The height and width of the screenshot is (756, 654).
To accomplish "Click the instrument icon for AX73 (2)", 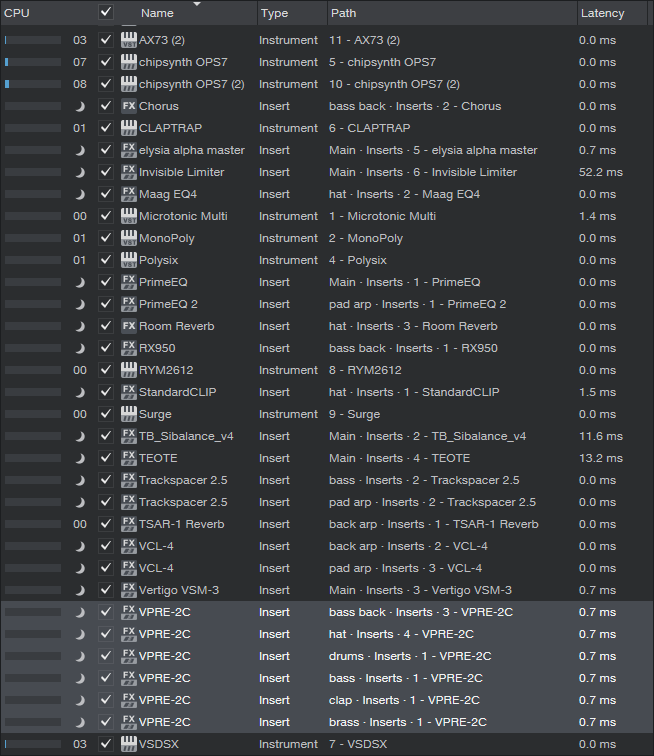I will pos(128,40).
